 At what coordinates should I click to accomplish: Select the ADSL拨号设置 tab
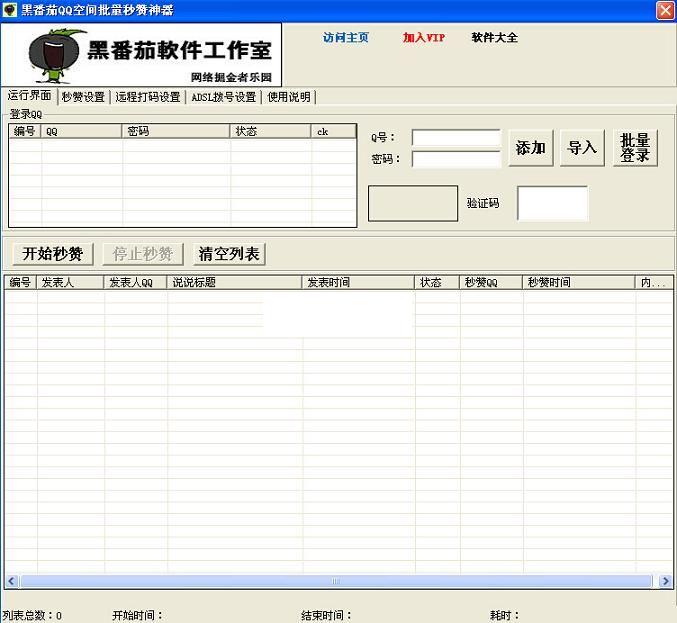click(224, 97)
